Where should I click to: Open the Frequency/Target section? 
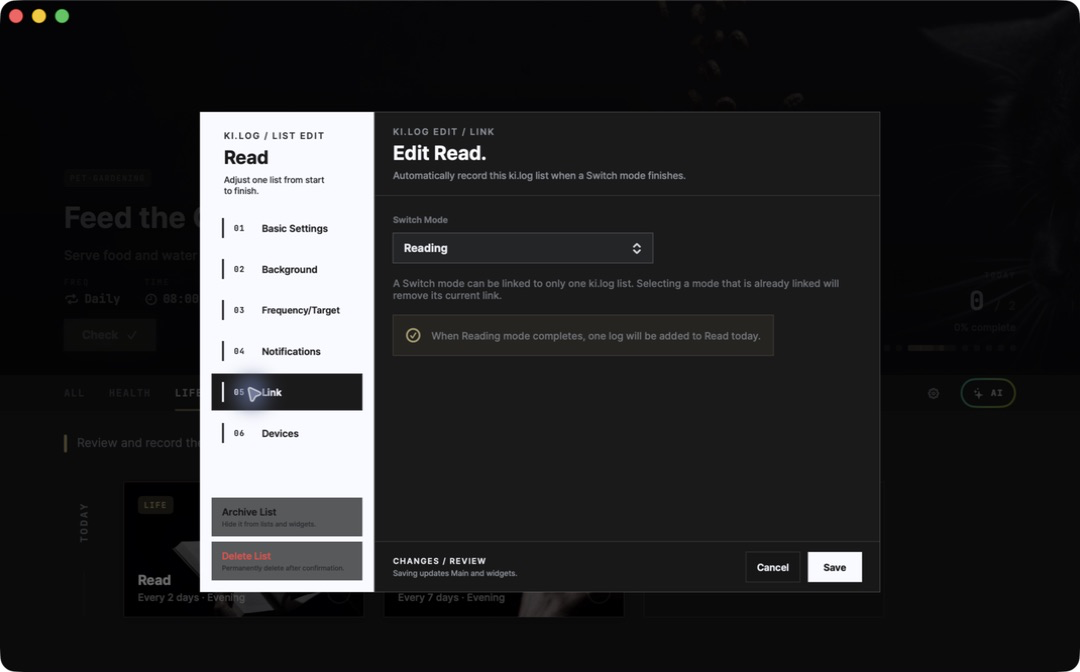(x=287, y=310)
